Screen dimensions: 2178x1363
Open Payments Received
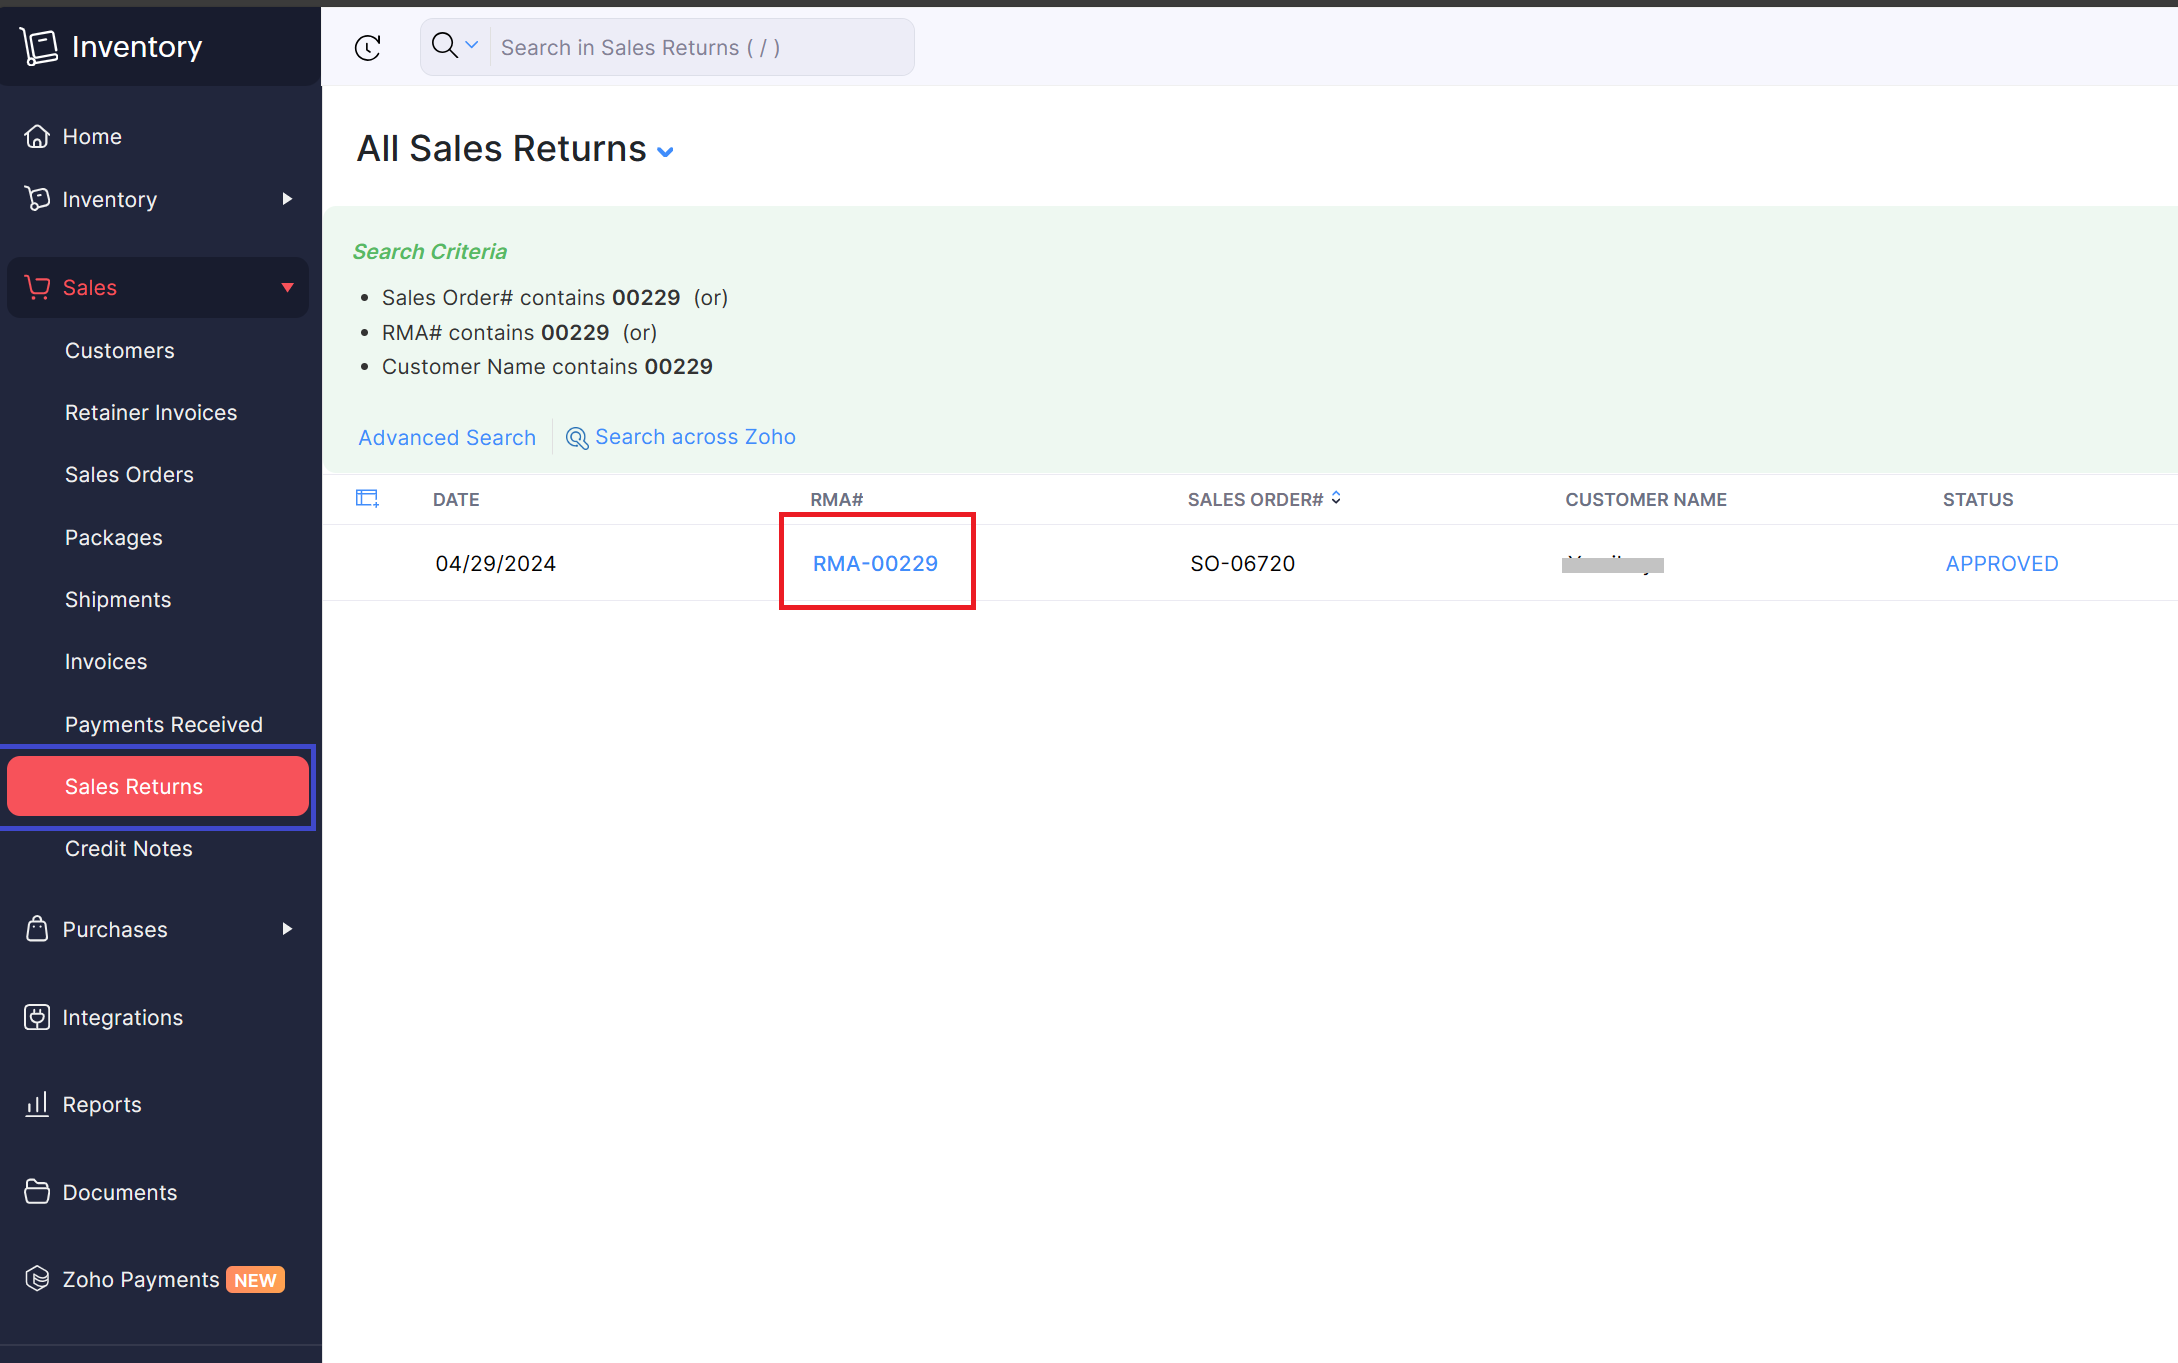pos(164,725)
